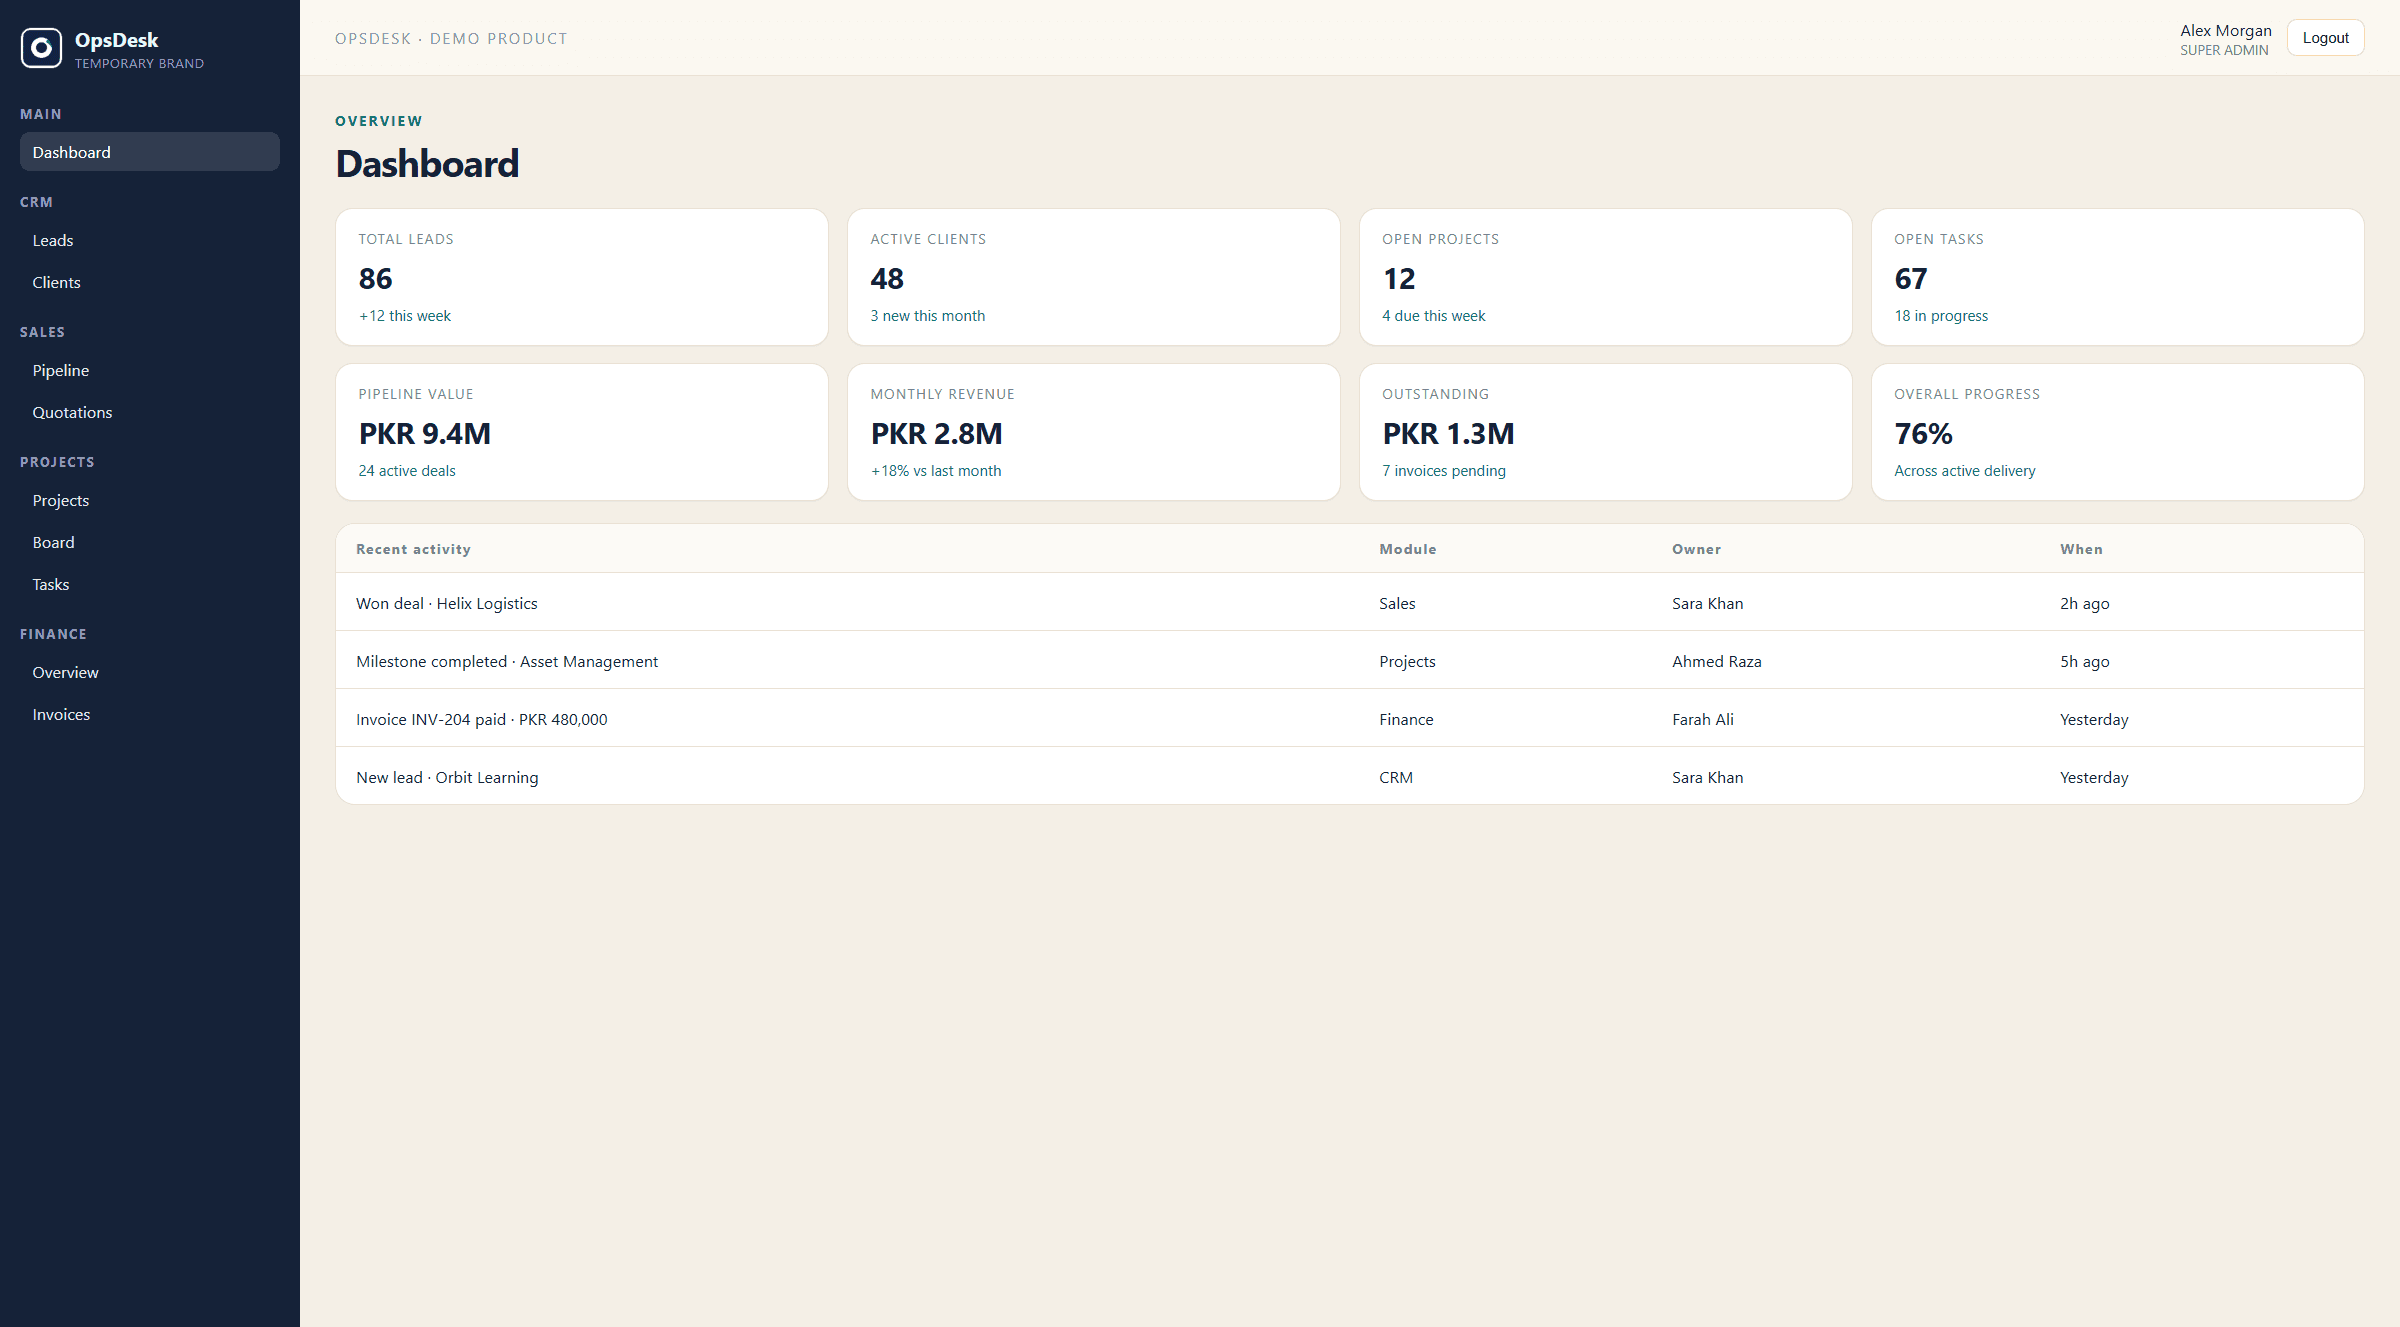Viewport: 2400px width, 1327px height.
Task: Click '18 in progress' text
Action: [1941, 316]
